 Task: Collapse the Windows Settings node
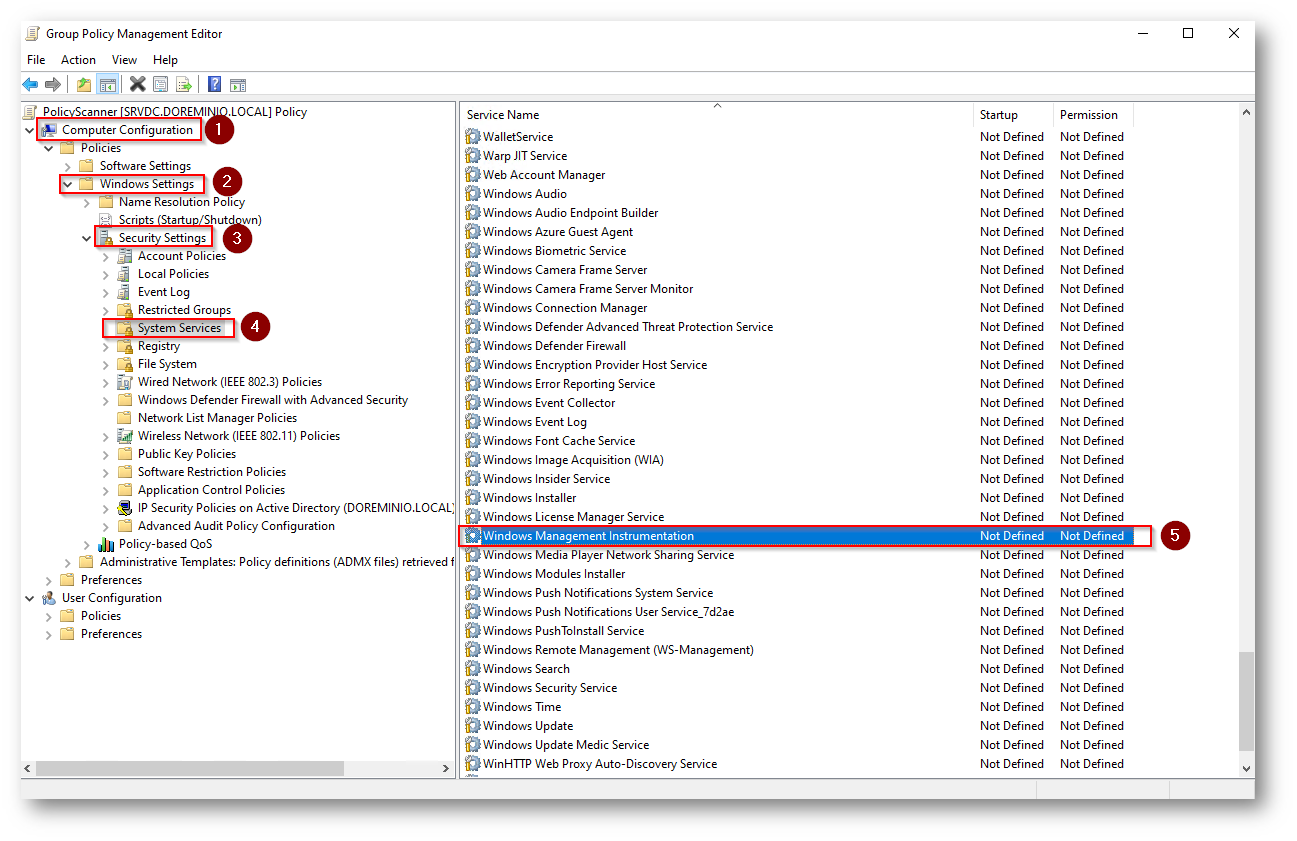point(67,184)
